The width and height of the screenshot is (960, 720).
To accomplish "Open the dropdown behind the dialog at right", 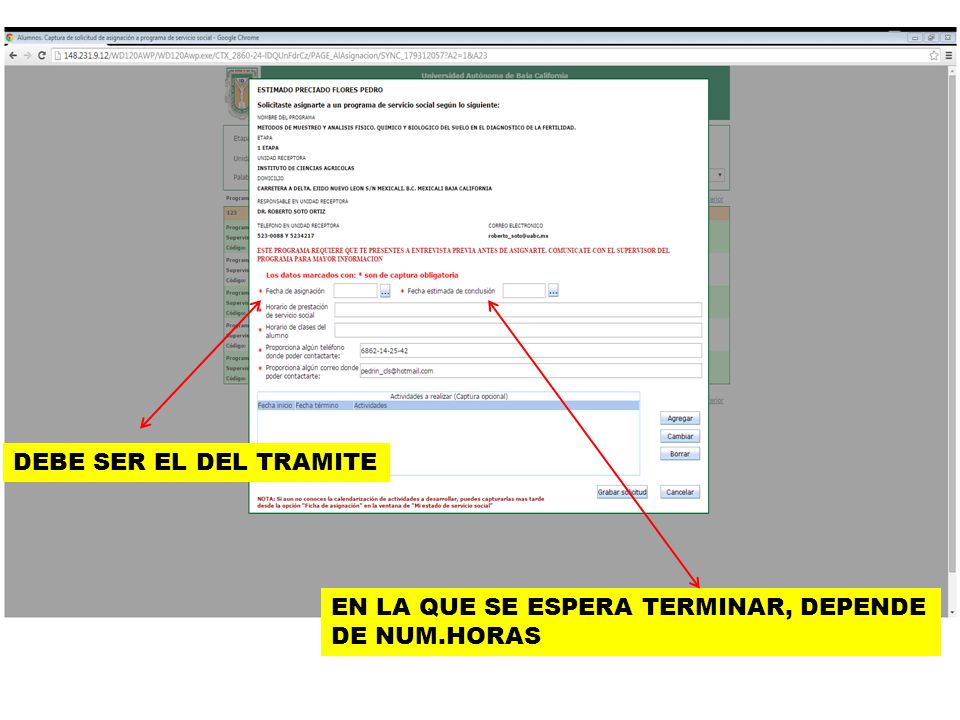I will click(x=719, y=174).
